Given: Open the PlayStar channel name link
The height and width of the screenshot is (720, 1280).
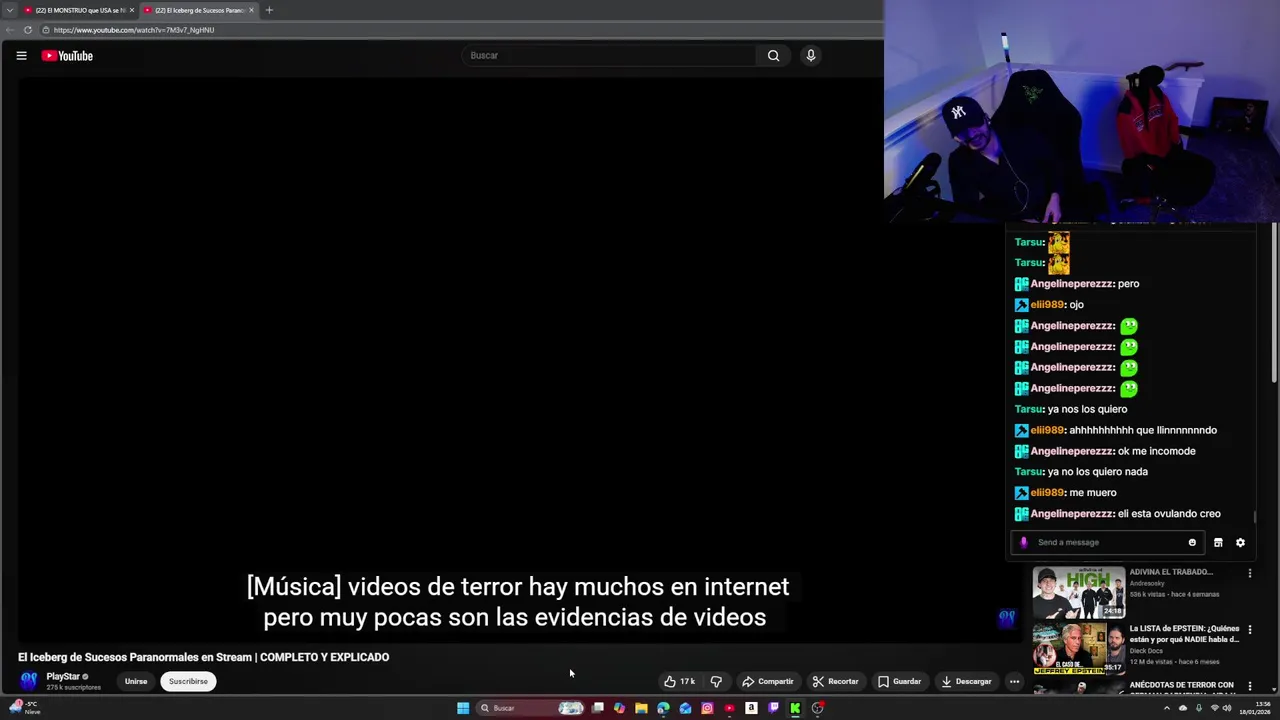Looking at the screenshot, I should point(63,677).
